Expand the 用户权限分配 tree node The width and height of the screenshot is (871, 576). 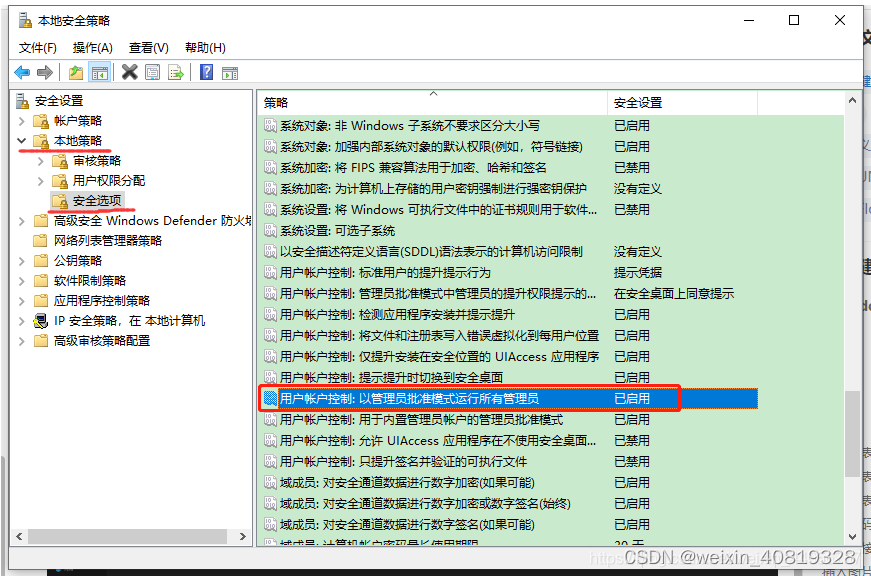coord(41,181)
